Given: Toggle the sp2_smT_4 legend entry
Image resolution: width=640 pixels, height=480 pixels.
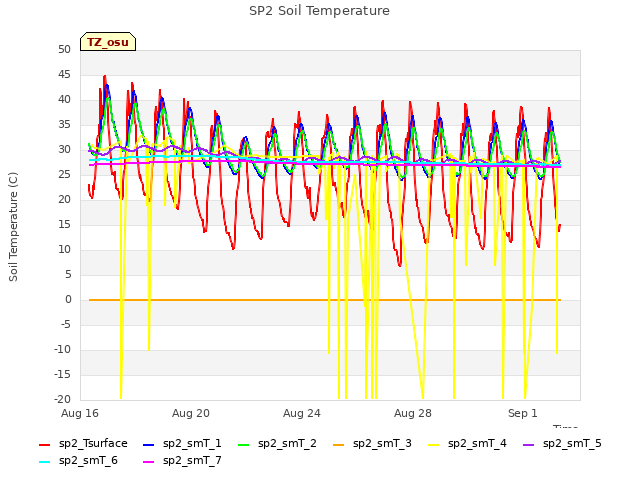Looking at the screenshot, I should pyautogui.click(x=467, y=444).
